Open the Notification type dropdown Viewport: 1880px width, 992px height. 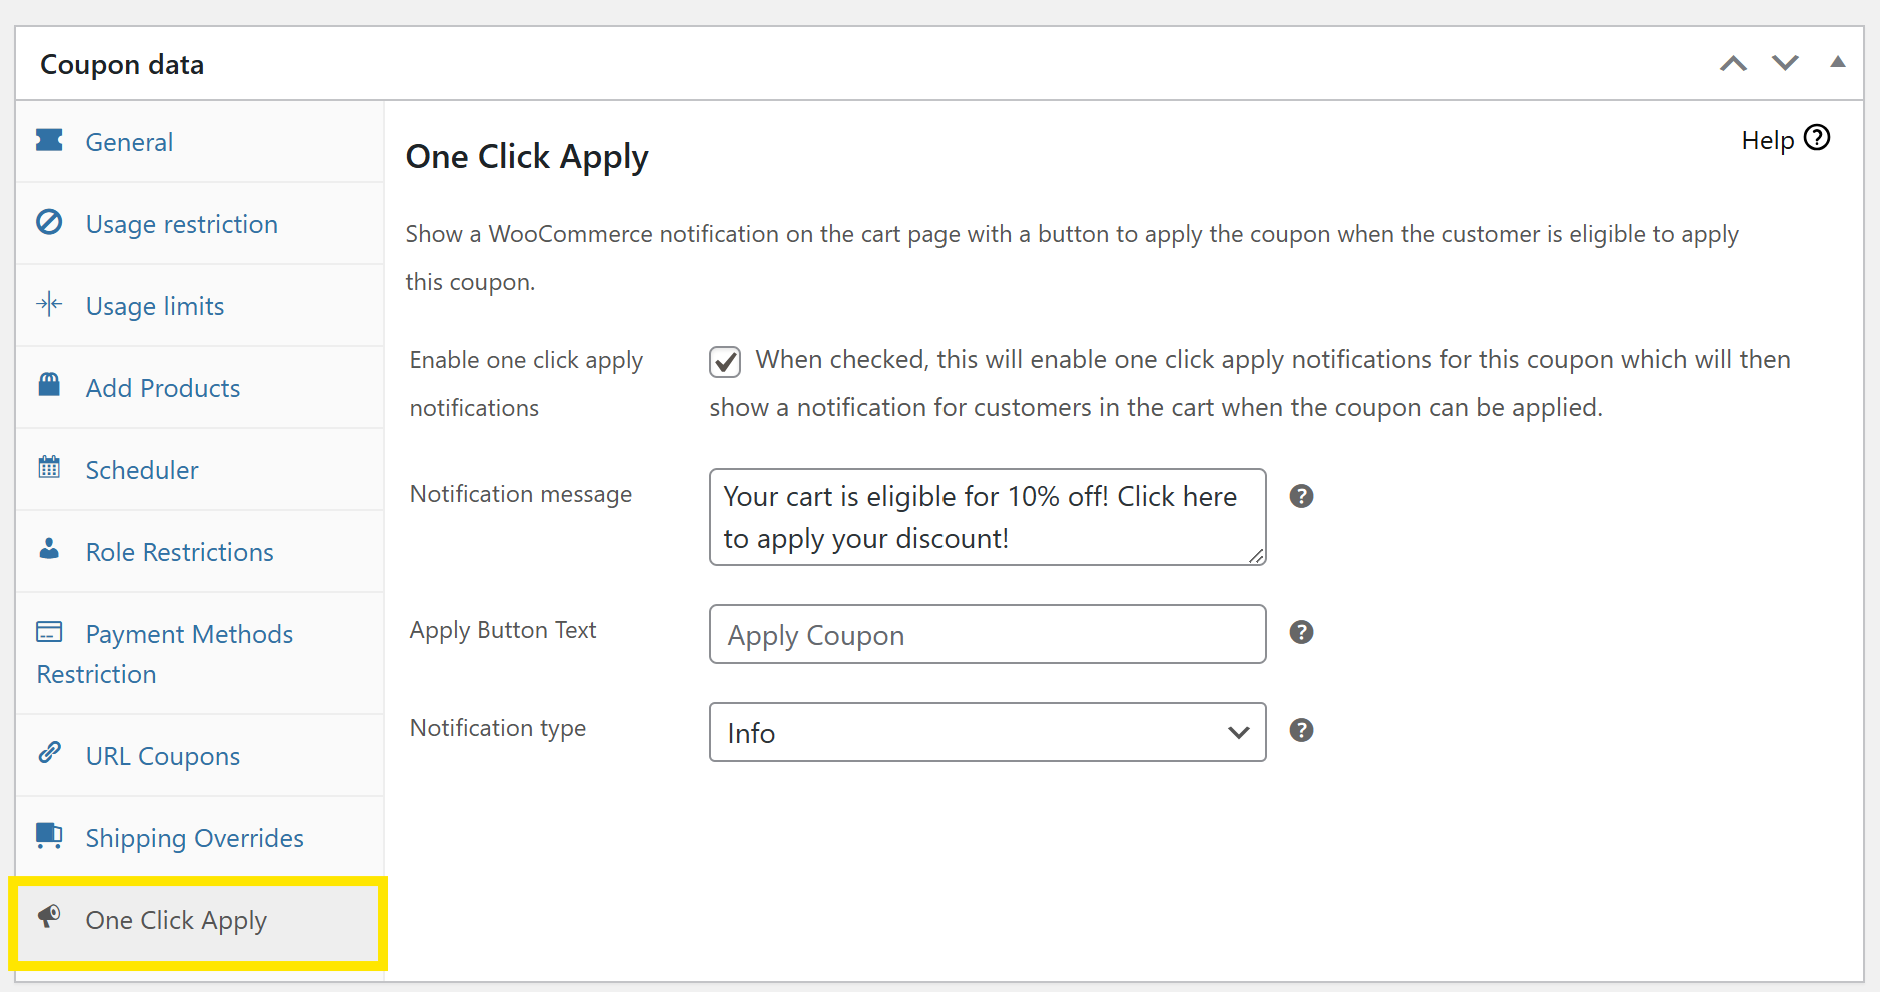click(x=988, y=732)
